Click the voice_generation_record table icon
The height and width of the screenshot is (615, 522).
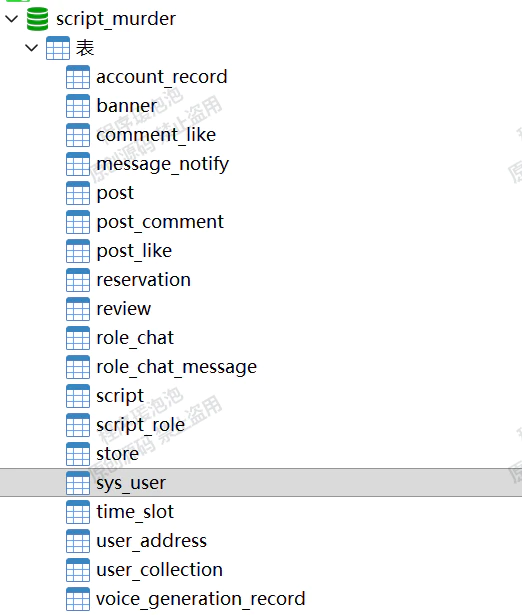78,599
